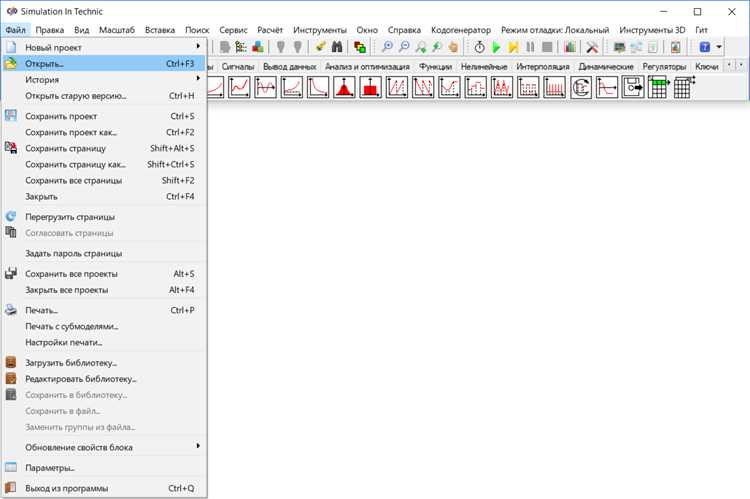Select Сохранить все страницы

coord(104,180)
